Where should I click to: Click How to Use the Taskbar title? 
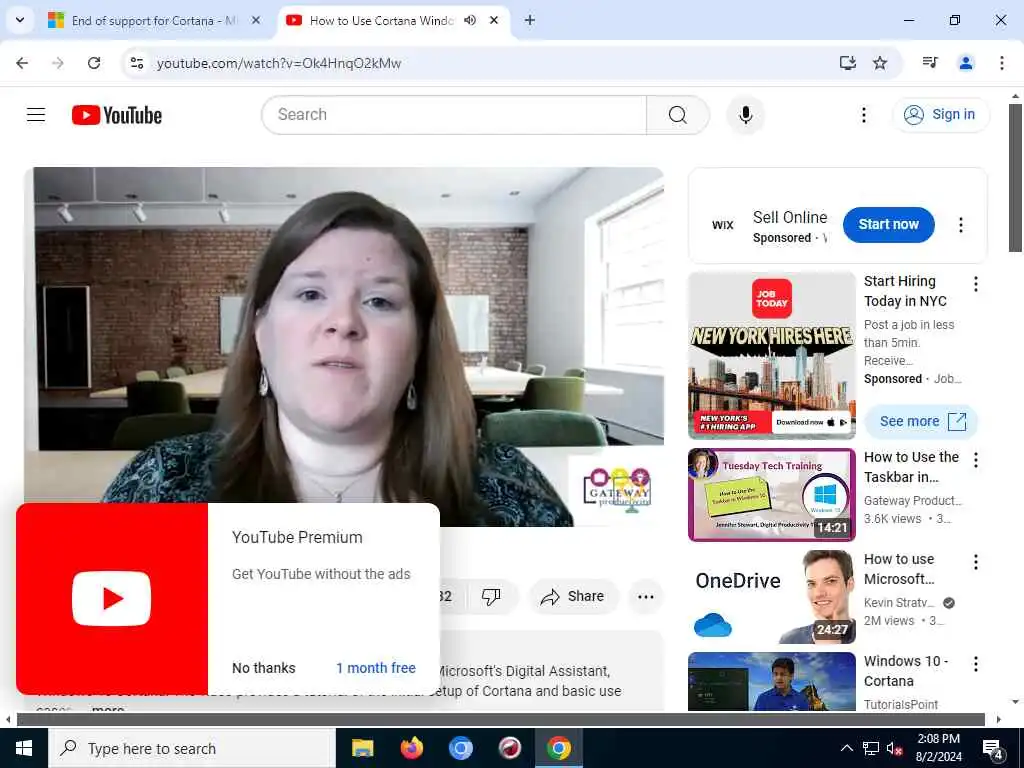pos(911,467)
